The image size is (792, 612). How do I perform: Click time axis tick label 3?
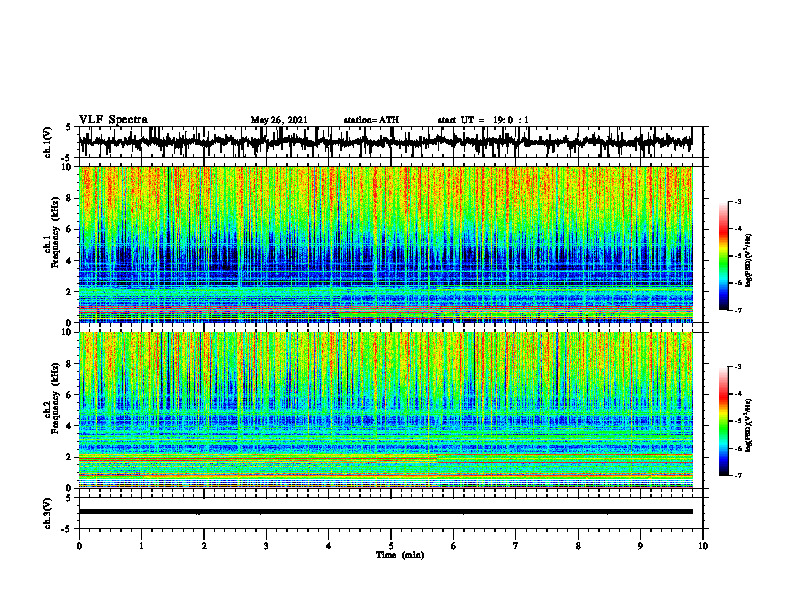click(266, 546)
